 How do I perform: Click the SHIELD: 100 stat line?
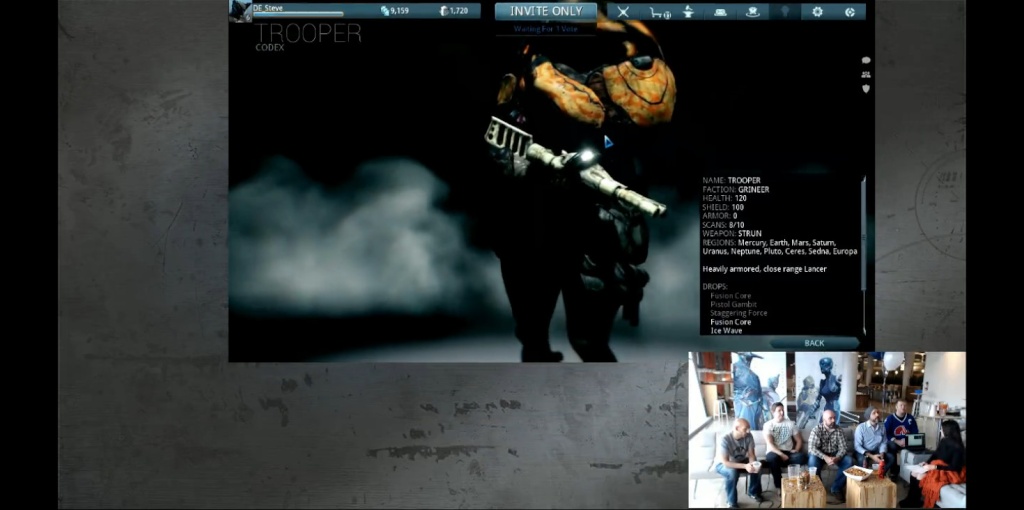pos(723,207)
